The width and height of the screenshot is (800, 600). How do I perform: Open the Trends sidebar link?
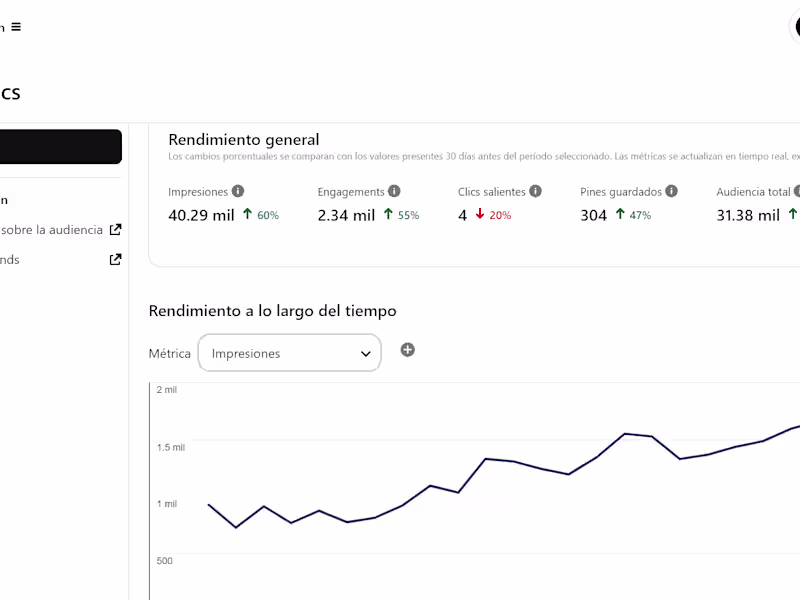(10, 259)
